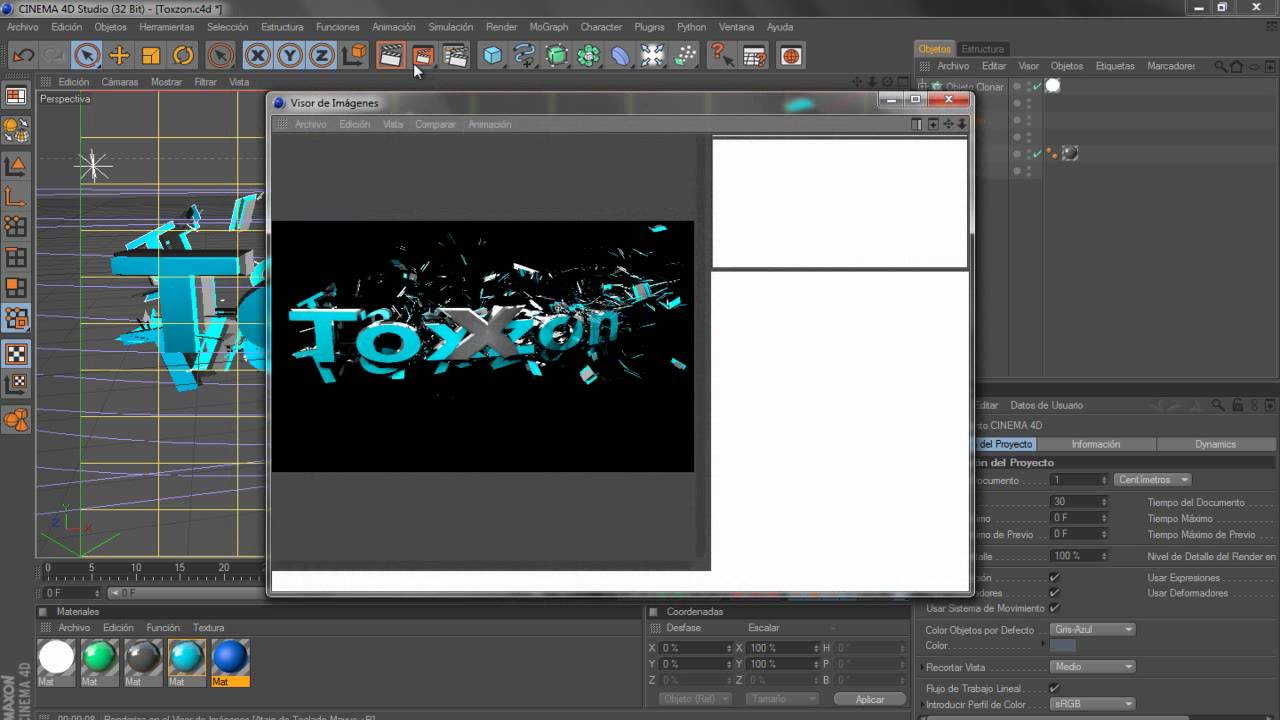Click the Color swatch in project settings
Image resolution: width=1280 pixels, height=720 pixels.
(1063, 646)
